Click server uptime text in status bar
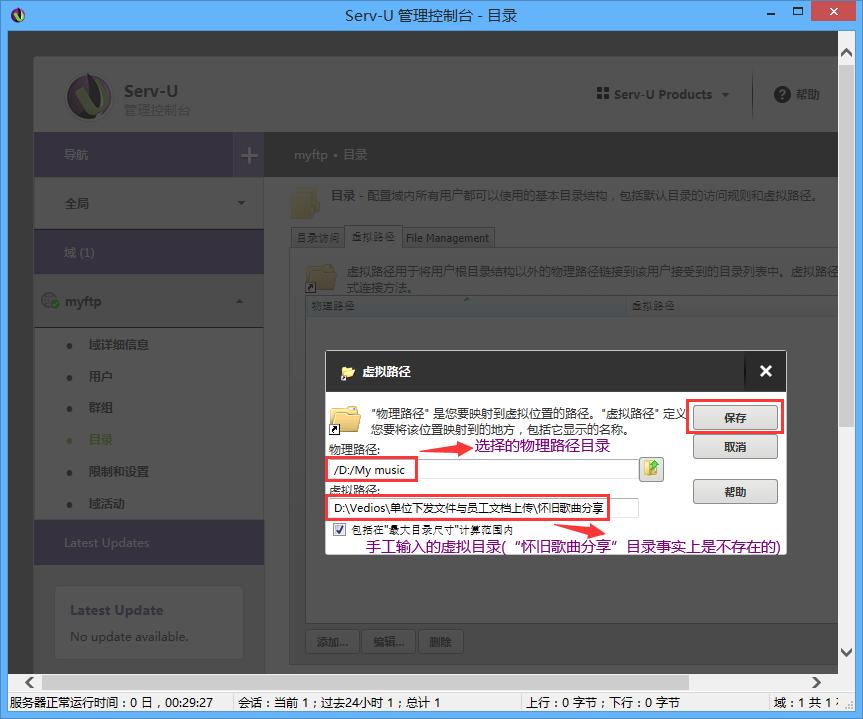 pos(111,703)
